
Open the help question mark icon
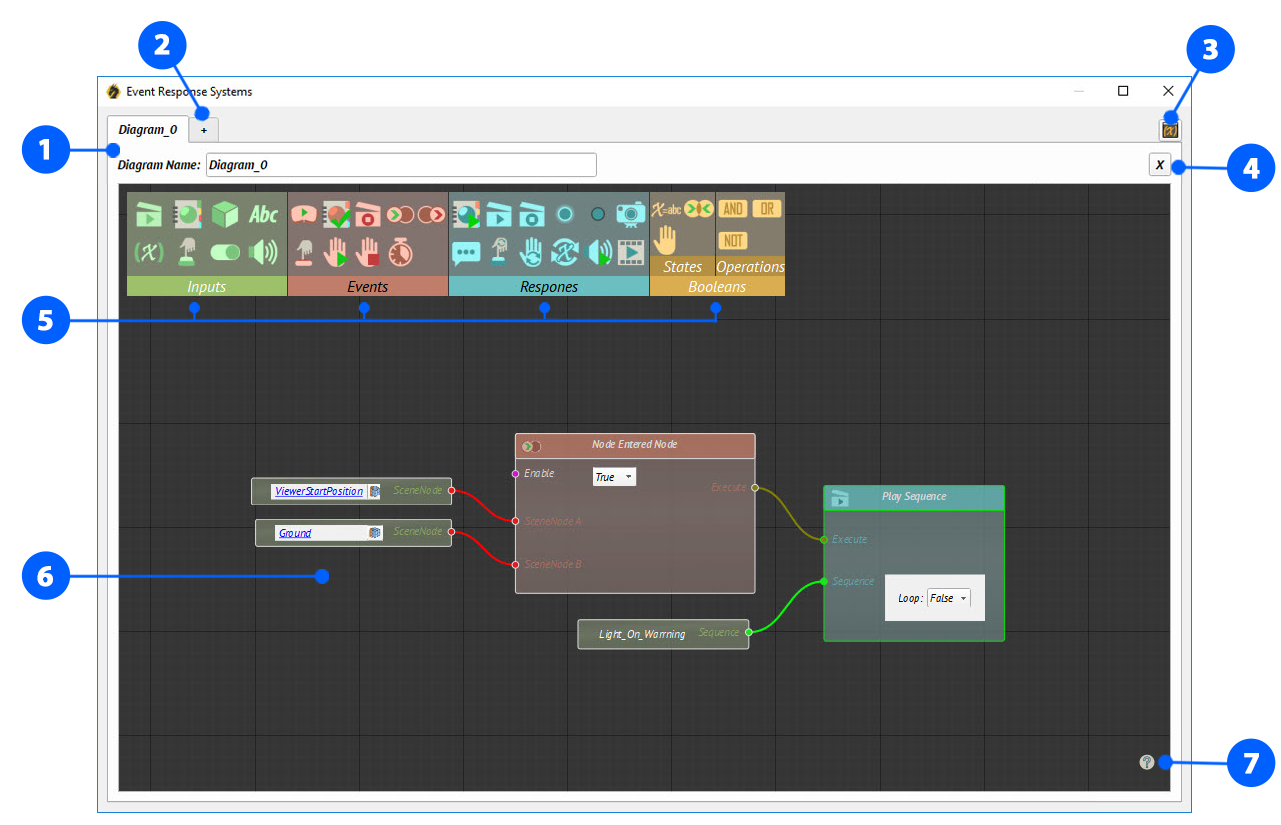[1147, 762]
